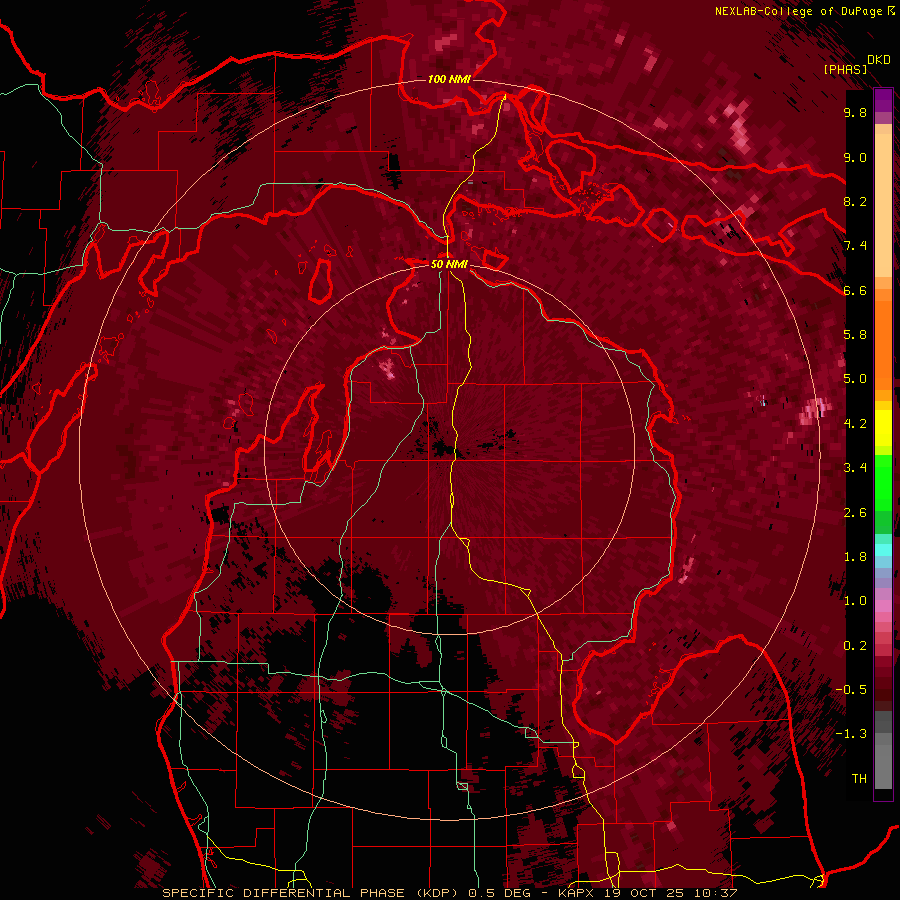Select the 9.8 value on the legend

(x=855, y=113)
